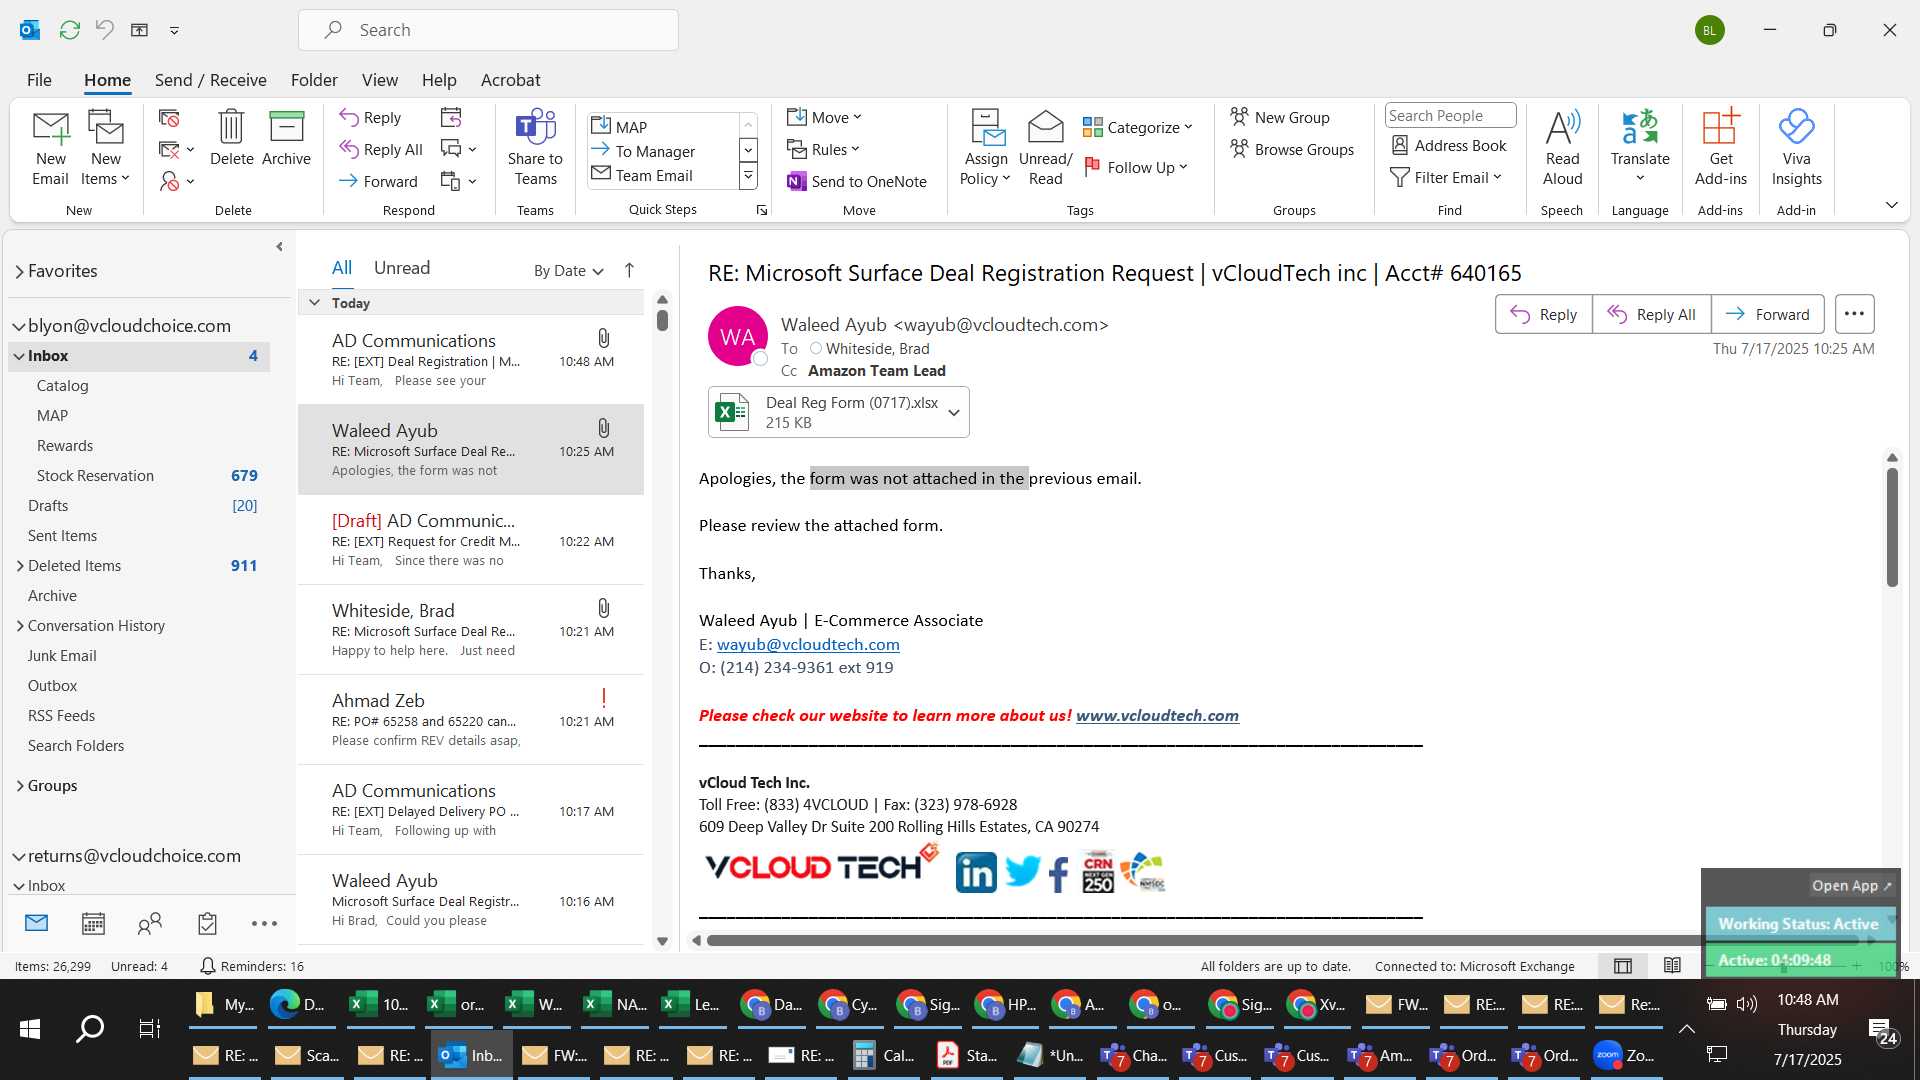Image resolution: width=1920 pixels, height=1080 pixels.
Task: Switch to Normal view layout in status bar
Action: [1623, 966]
